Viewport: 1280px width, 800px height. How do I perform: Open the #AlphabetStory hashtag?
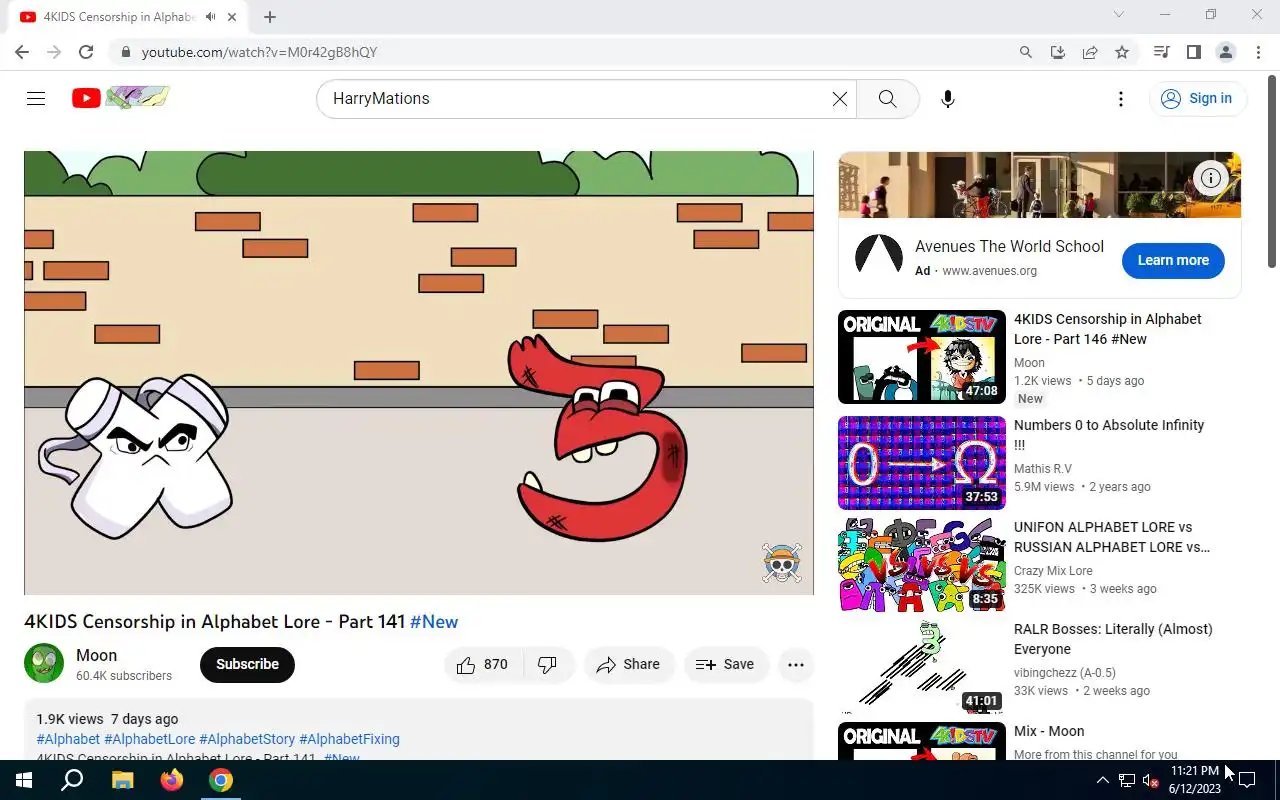(247, 739)
